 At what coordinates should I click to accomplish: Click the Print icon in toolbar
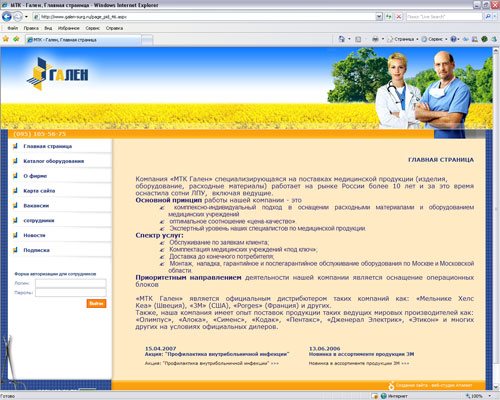375,39
